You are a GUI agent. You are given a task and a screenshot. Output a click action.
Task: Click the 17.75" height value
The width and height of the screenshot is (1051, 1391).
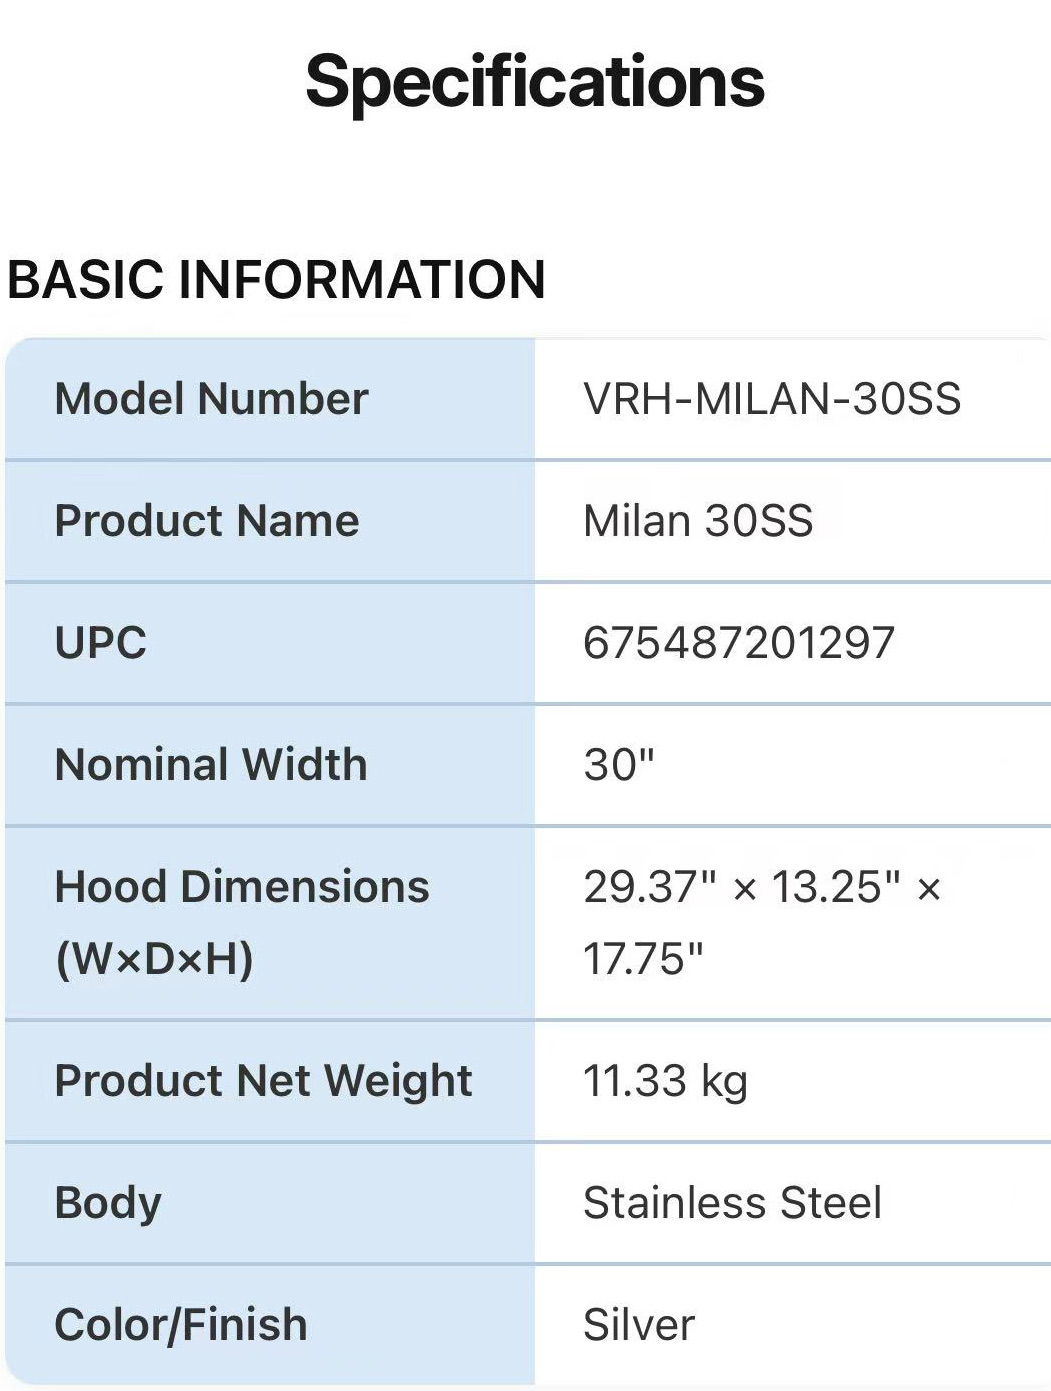[643, 959]
